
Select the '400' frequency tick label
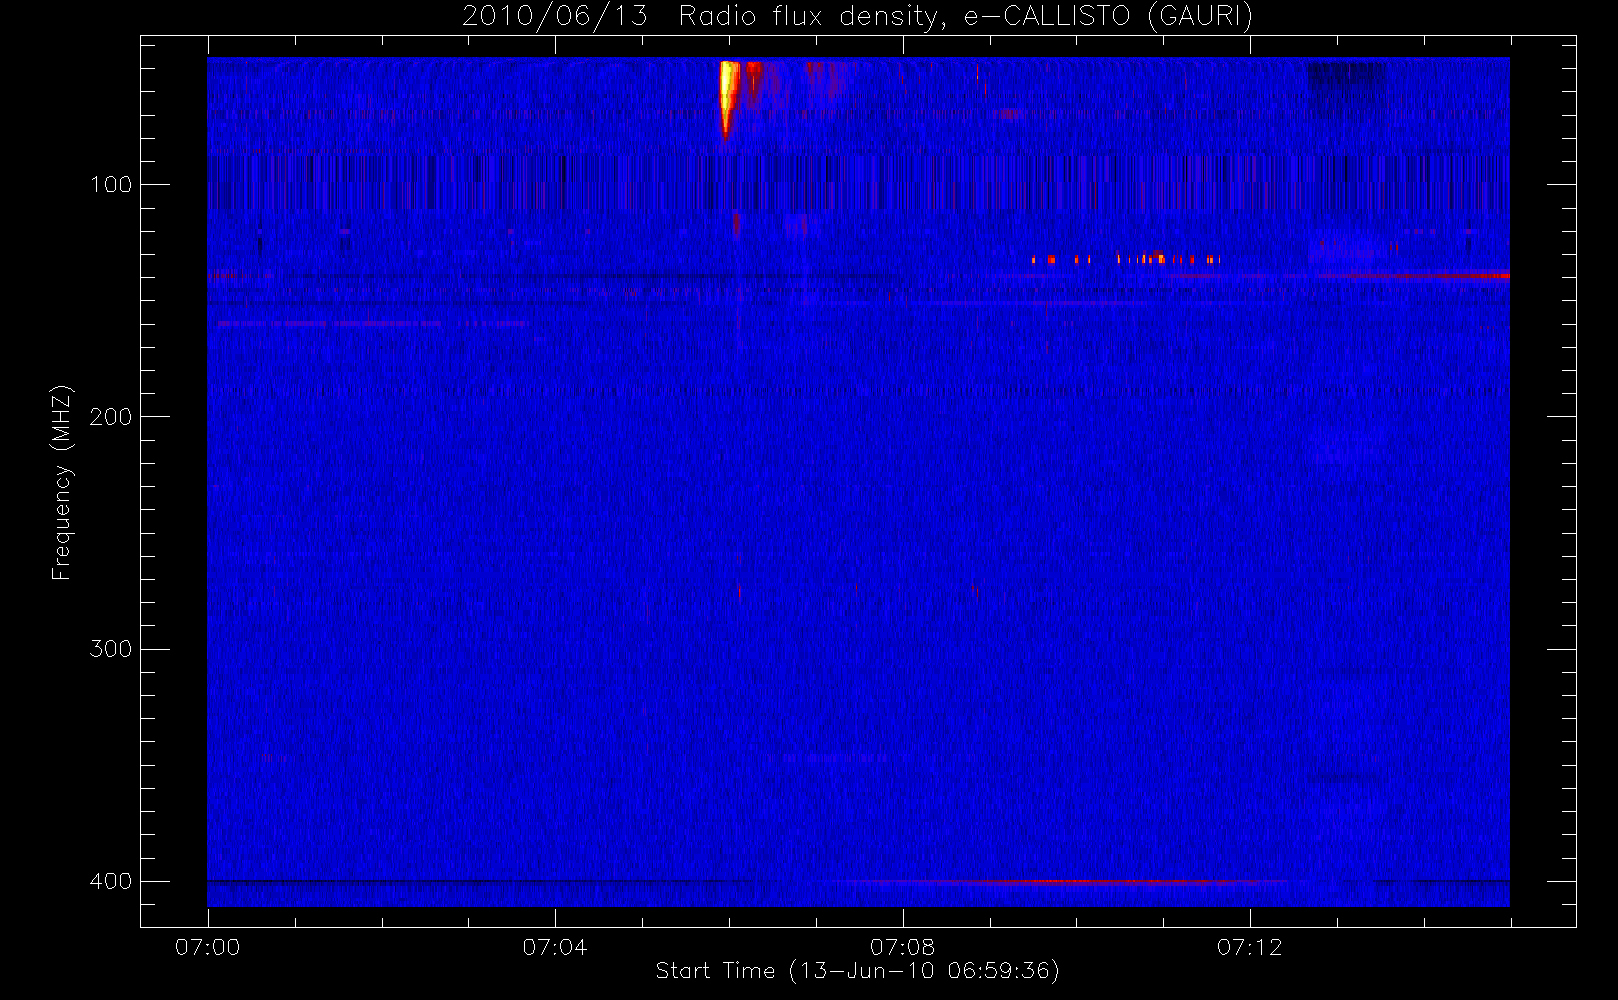(x=111, y=881)
